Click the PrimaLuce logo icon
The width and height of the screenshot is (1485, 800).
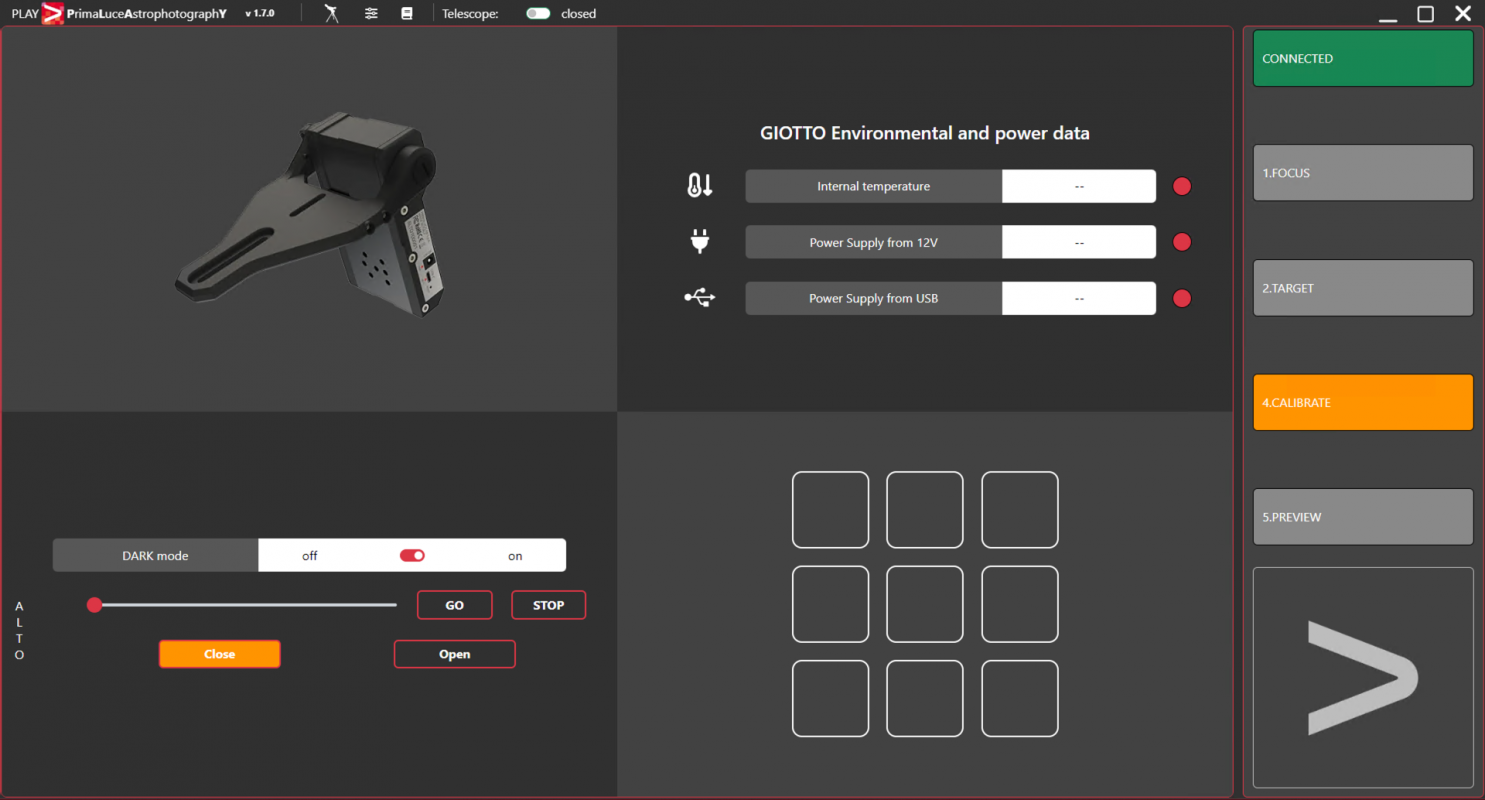(52, 14)
